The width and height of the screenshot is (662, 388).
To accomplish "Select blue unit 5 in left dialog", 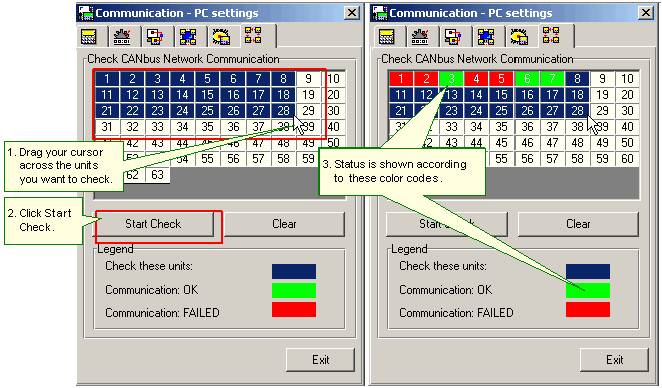I will (x=207, y=79).
